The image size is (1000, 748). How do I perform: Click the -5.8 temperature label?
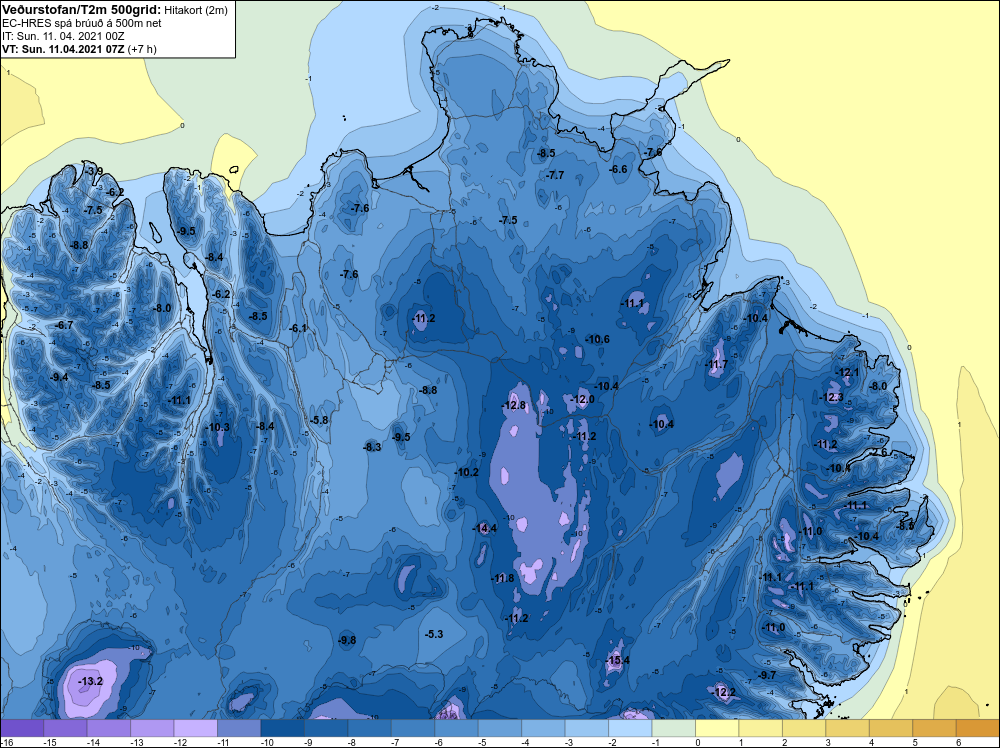tap(319, 420)
